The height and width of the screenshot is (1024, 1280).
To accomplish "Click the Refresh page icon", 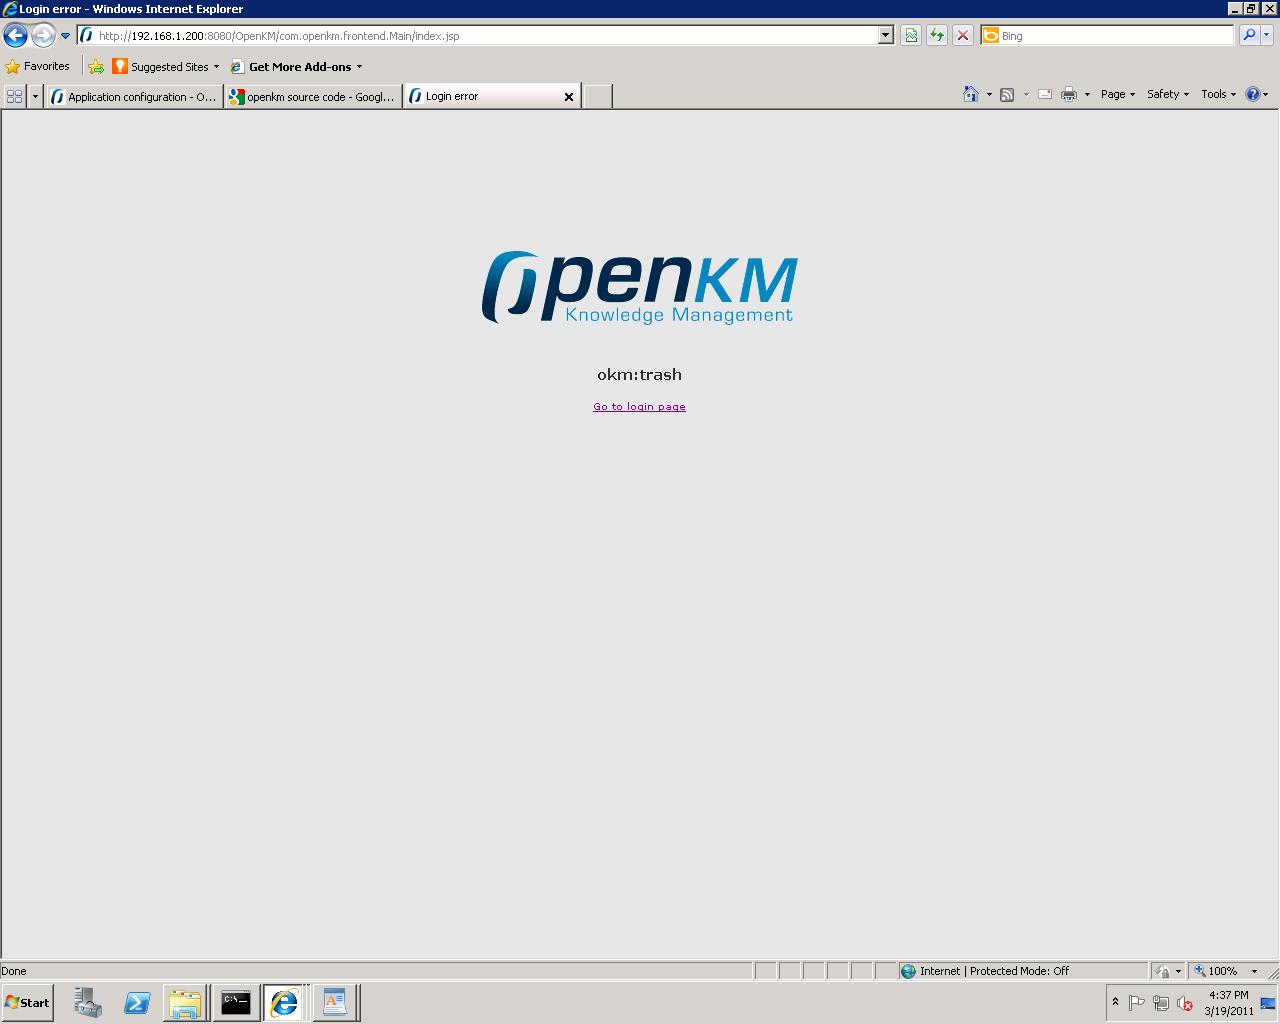I will click(937, 35).
